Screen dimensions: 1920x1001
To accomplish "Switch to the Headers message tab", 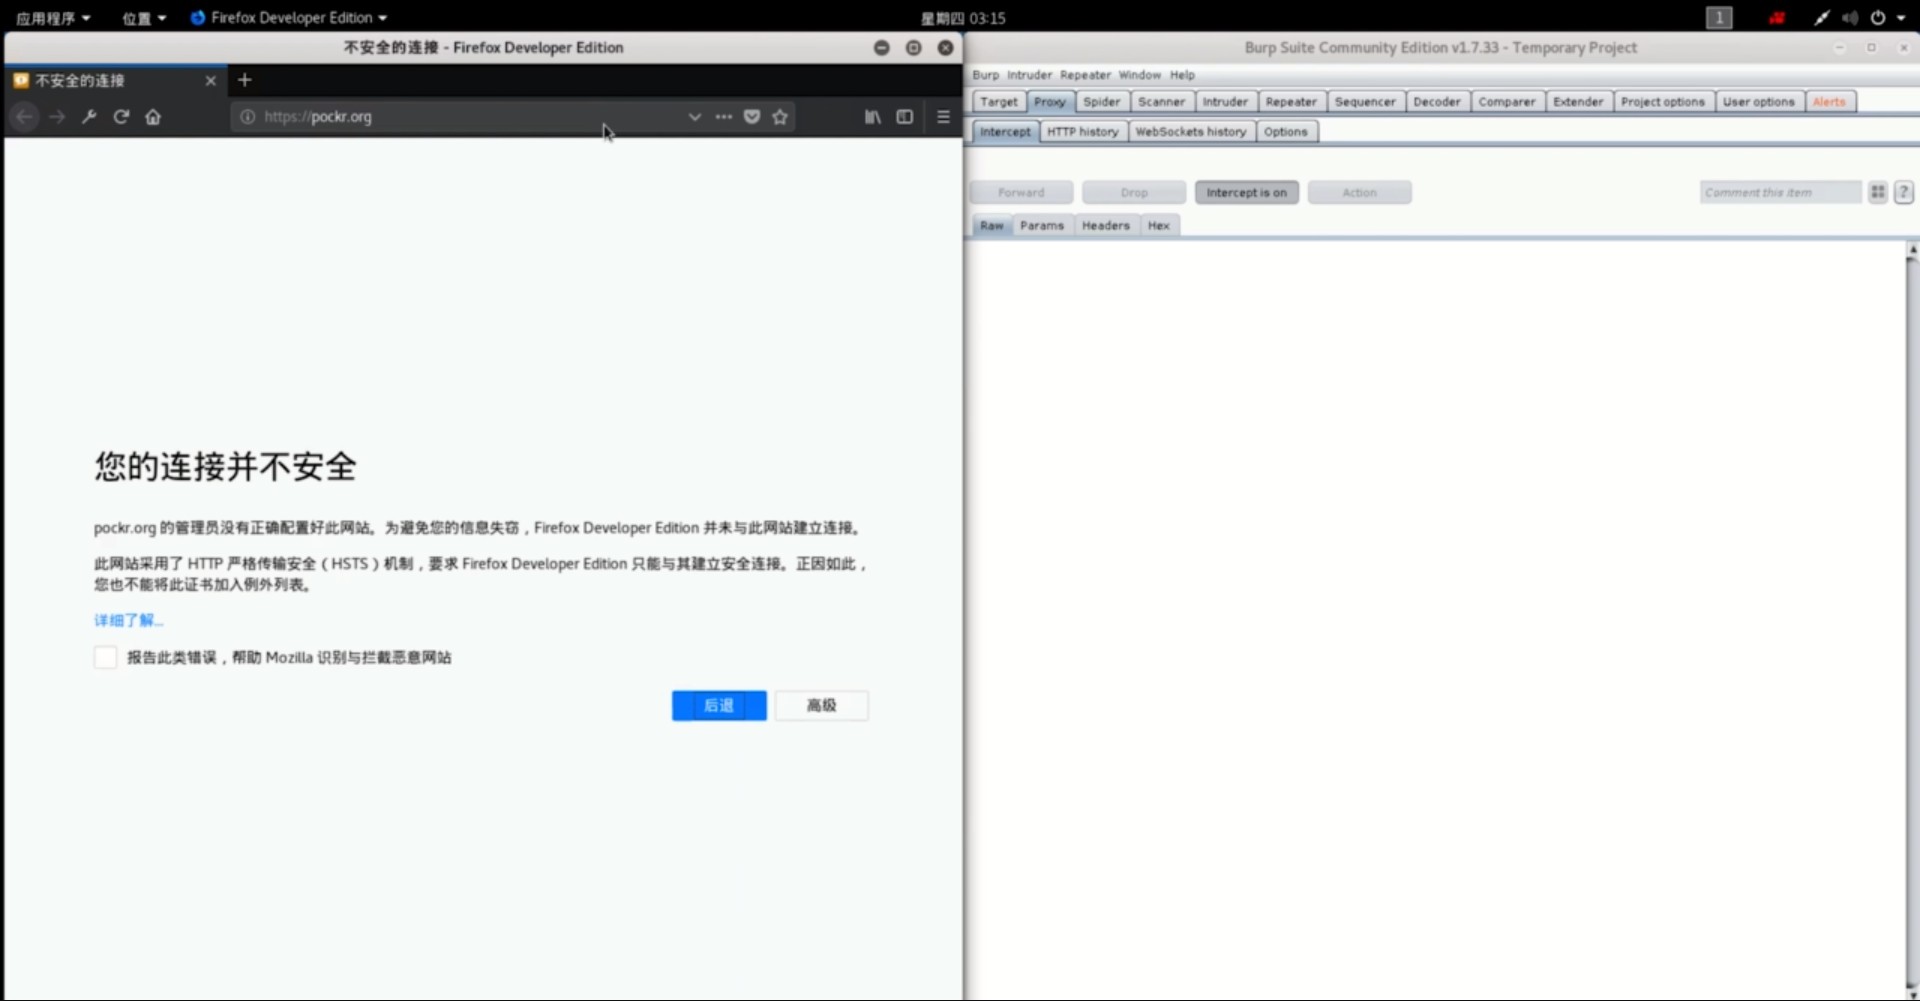I will tap(1106, 226).
